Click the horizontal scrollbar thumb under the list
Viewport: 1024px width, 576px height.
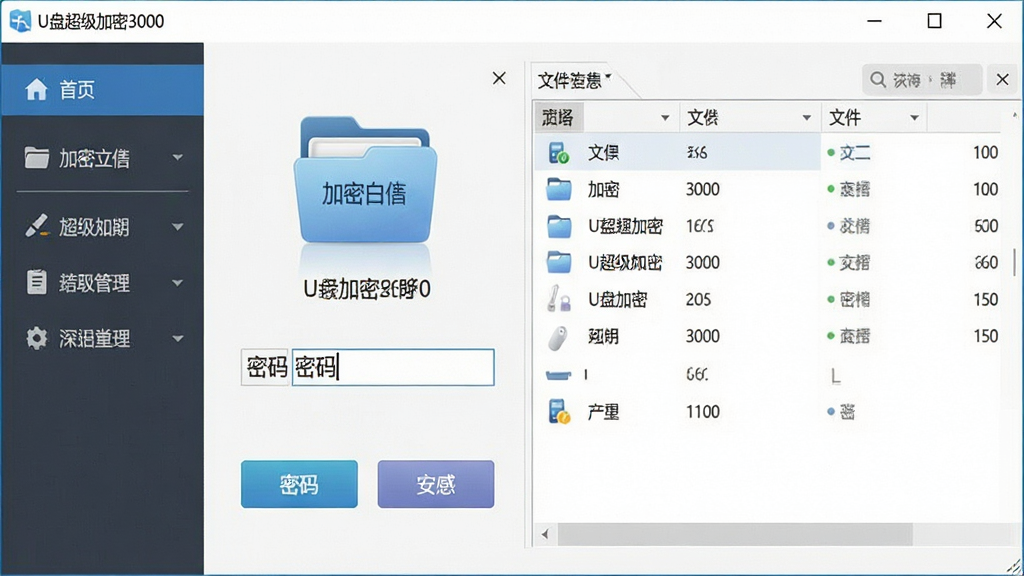click(x=735, y=534)
